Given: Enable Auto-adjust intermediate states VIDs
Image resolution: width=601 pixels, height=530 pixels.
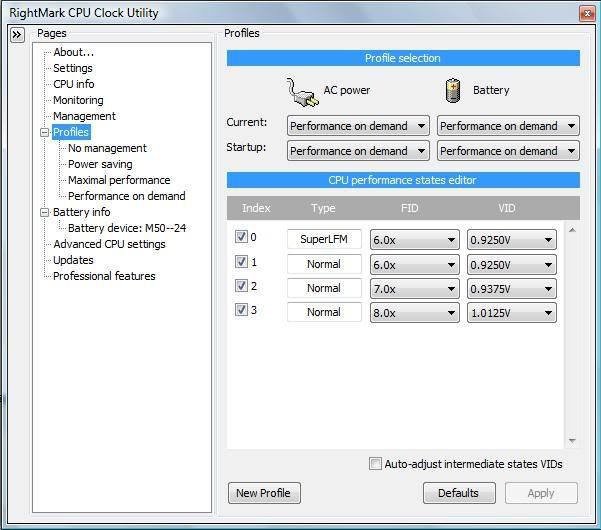Looking at the screenshot, I should click(375, 463).
